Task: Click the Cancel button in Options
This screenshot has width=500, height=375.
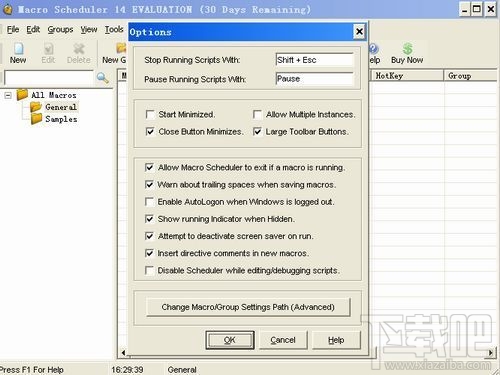Action: click(283, 340)
